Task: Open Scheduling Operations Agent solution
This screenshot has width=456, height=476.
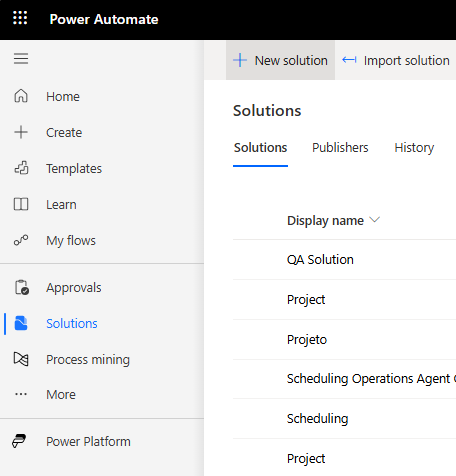Action: [x=371, y=379]
